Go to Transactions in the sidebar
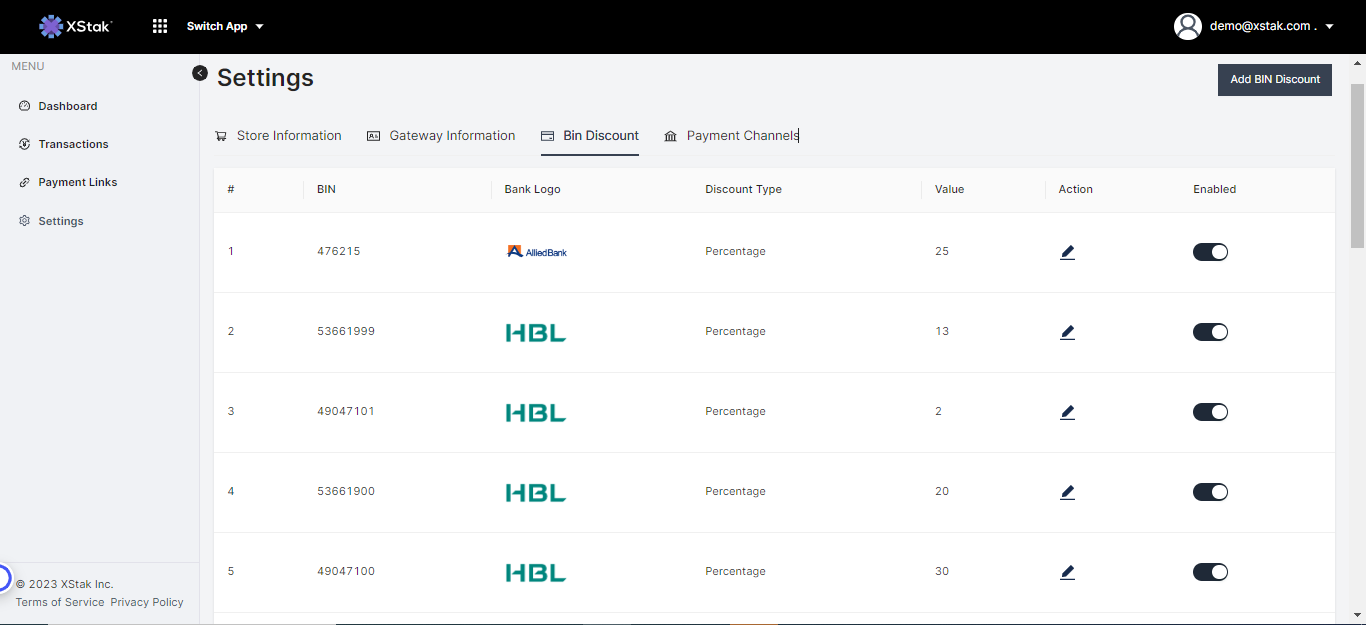 click(73, 144)
